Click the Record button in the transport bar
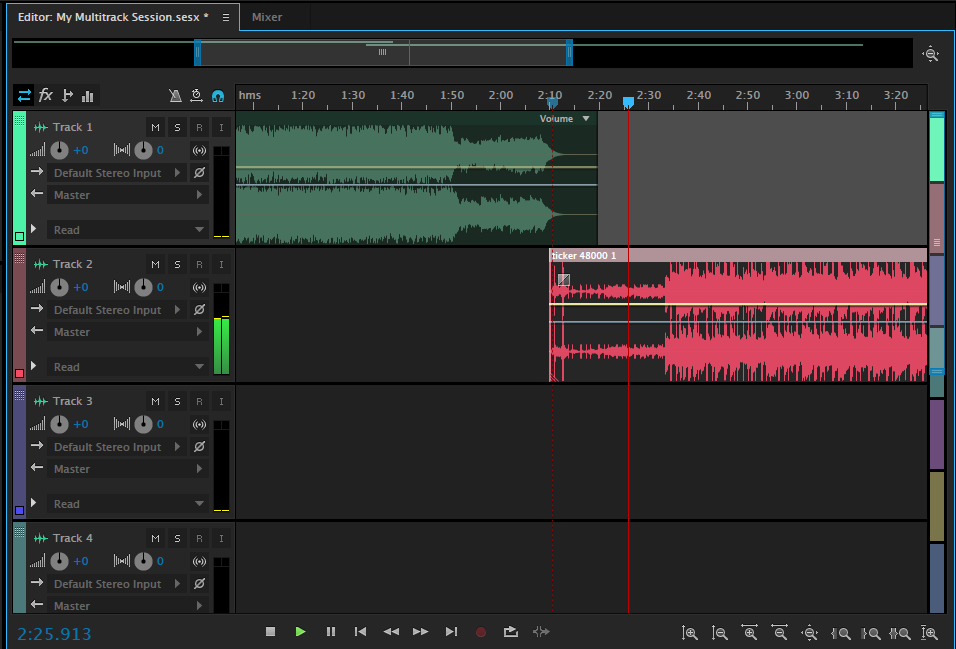The image size is (956, 649). (481, 631)
